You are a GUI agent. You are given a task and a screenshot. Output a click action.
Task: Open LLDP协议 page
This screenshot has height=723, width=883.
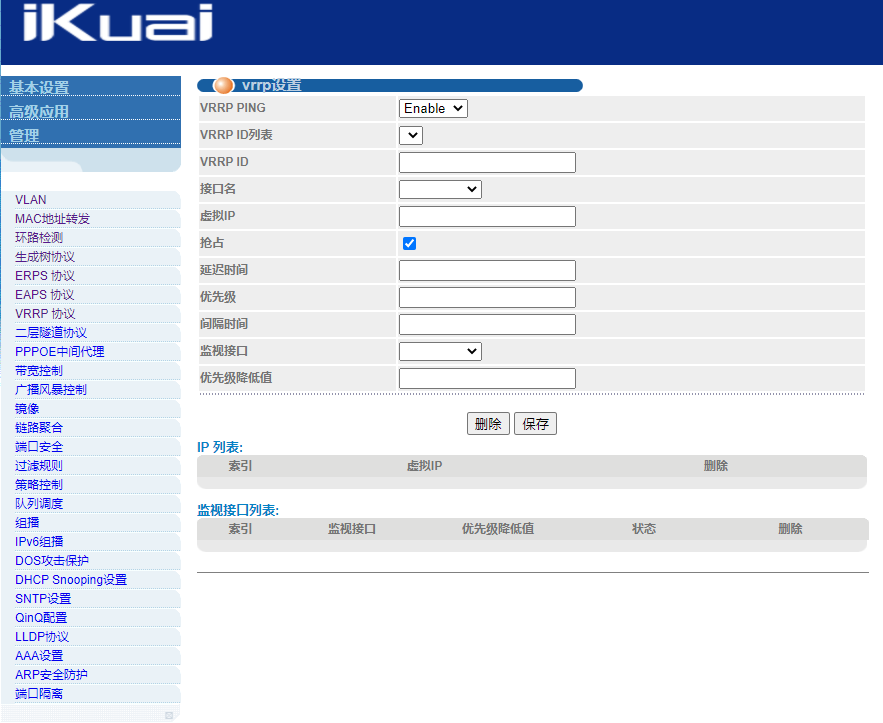coord(42,637)
